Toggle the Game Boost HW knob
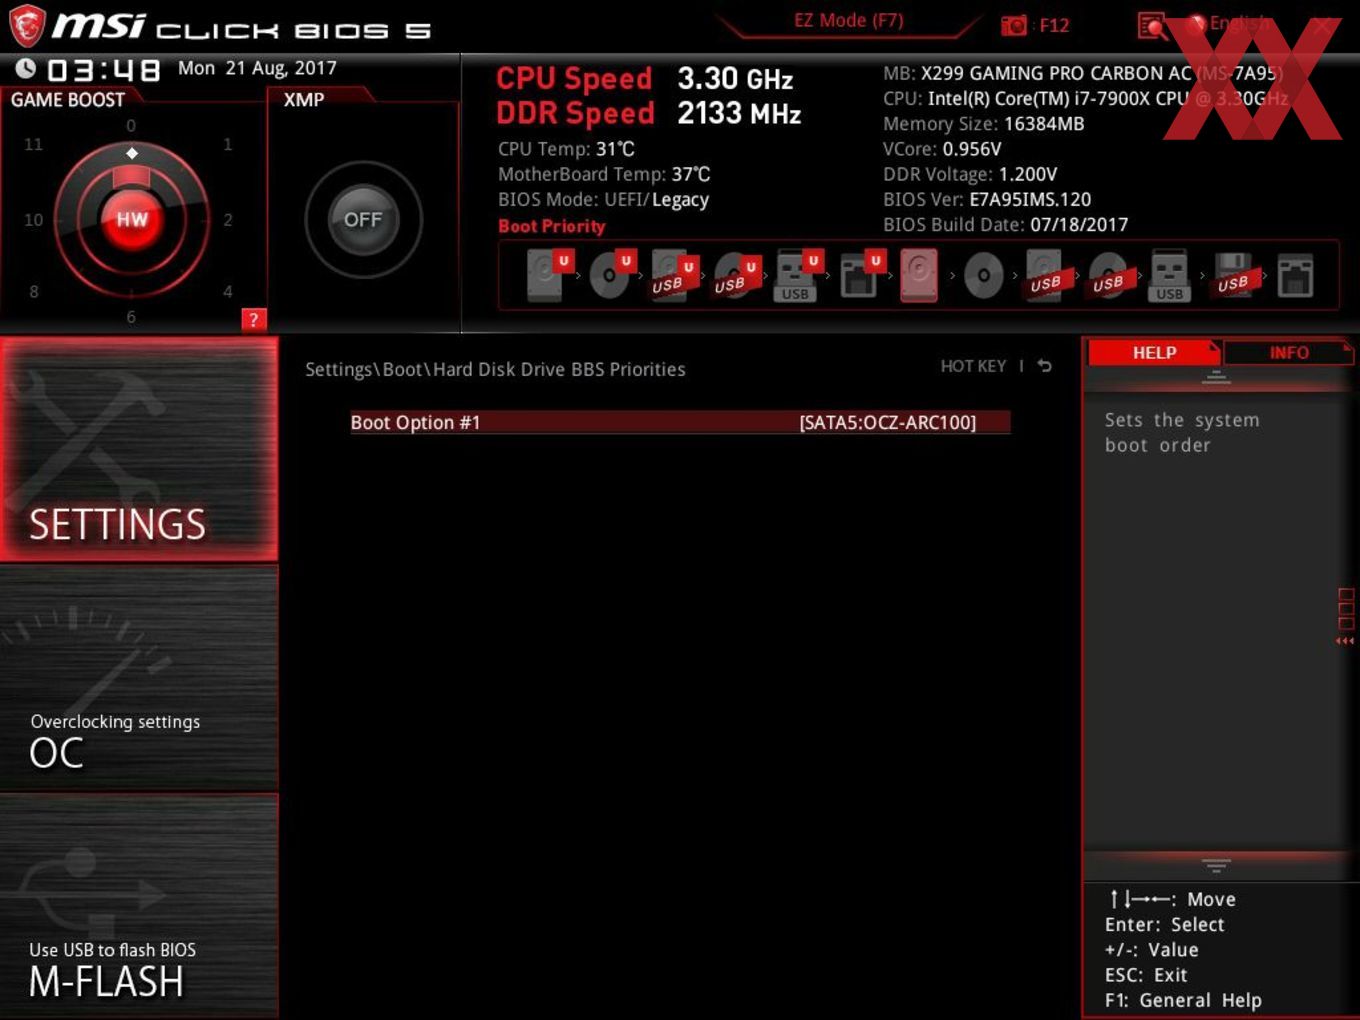Viewport: 1360px width, 1020px height. [x=132, y=220]
